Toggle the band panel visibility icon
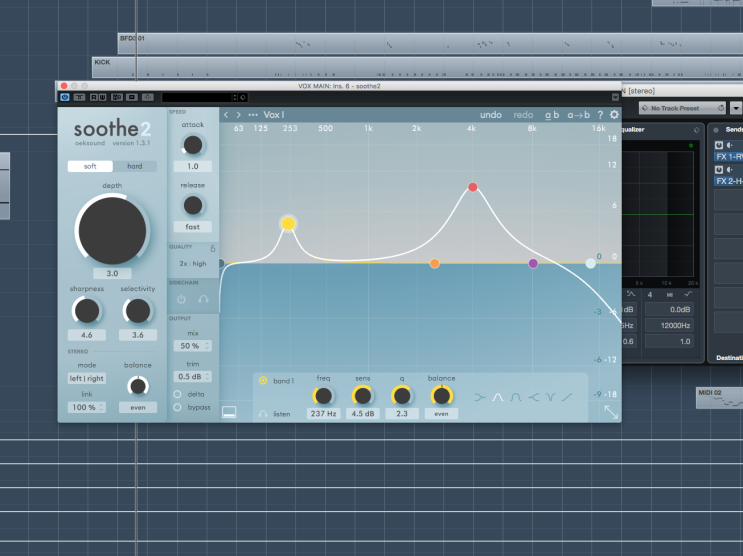Screen dimensions: 743x556 [x=229, y=412]
